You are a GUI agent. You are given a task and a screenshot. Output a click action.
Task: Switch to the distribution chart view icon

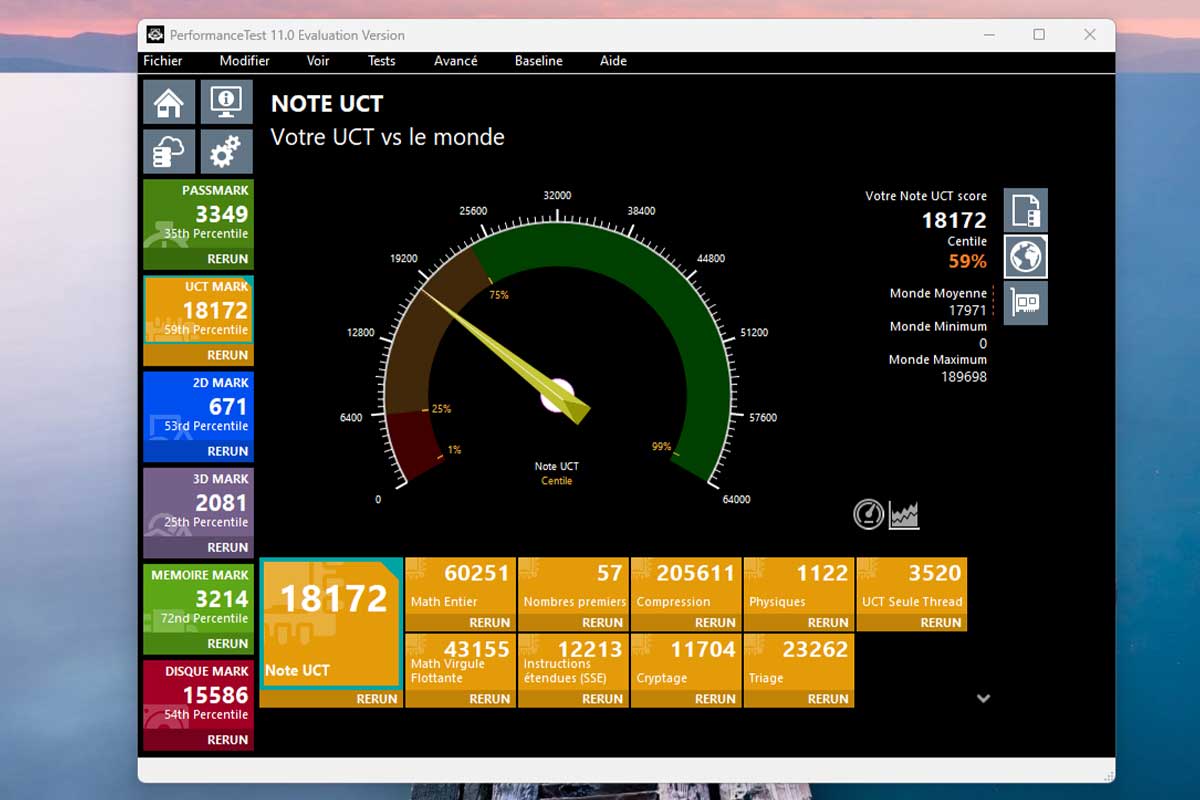(904, 514)
